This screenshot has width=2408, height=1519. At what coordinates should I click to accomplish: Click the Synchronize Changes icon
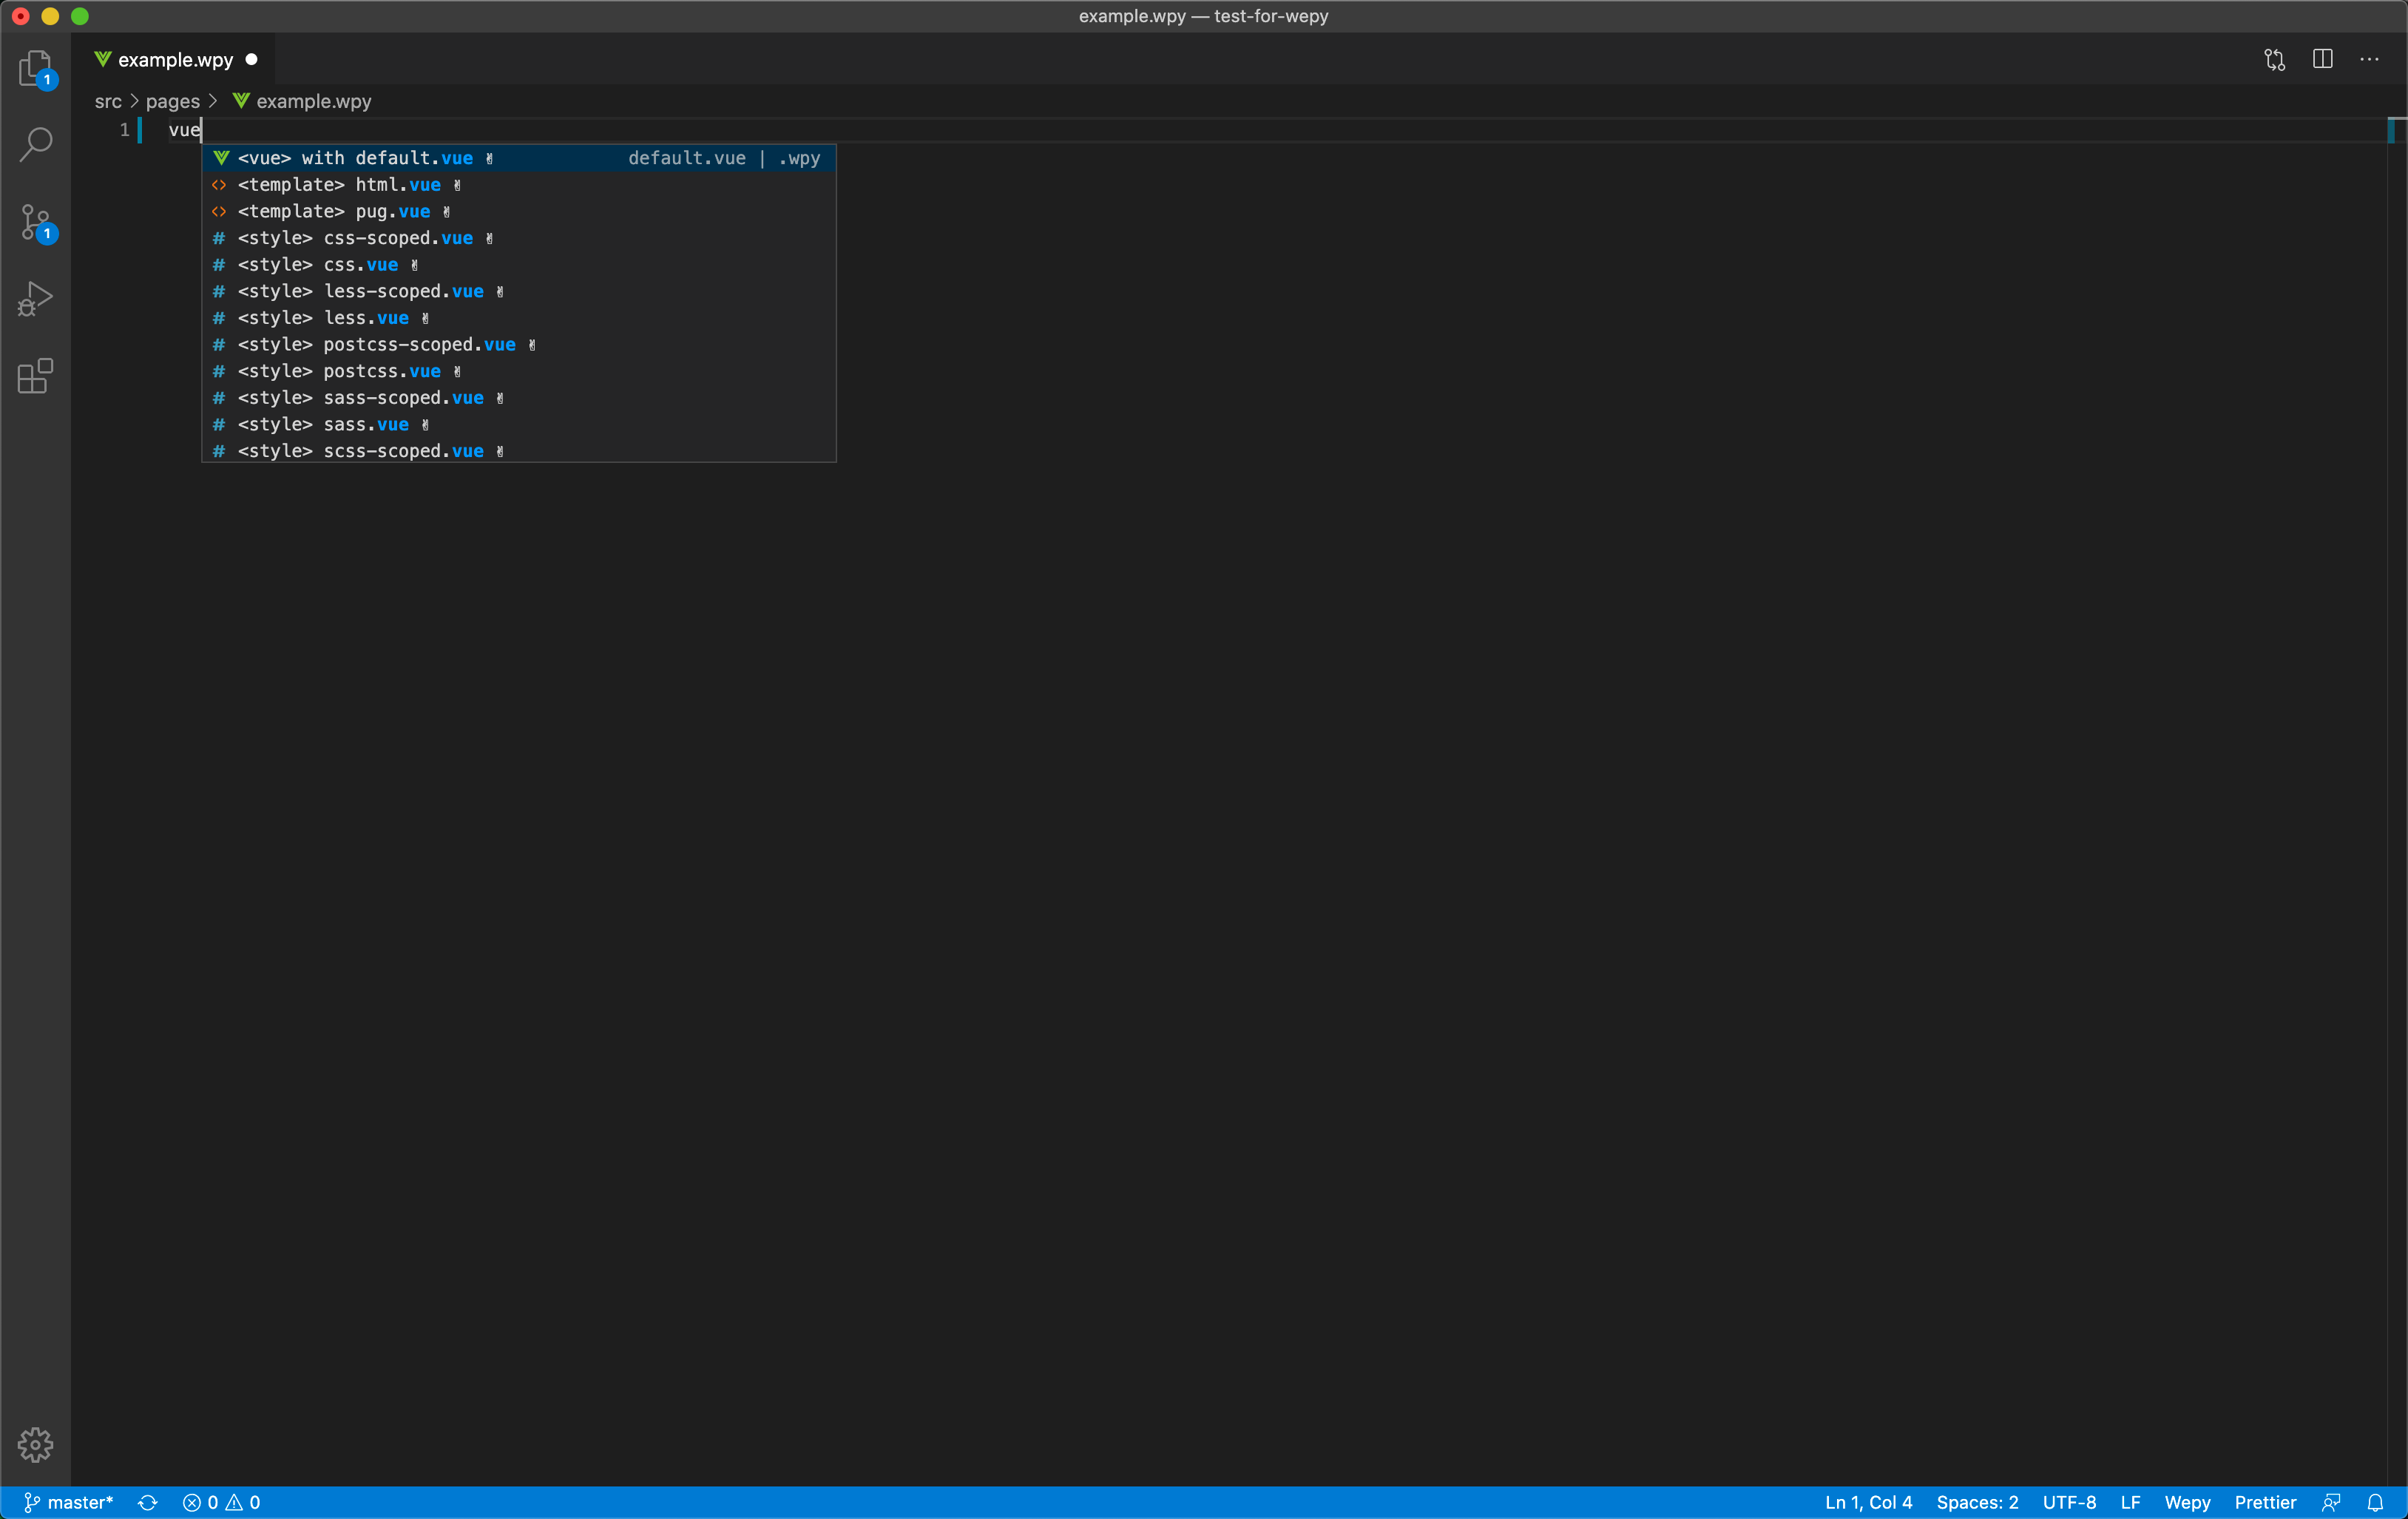click(148, 1502)
